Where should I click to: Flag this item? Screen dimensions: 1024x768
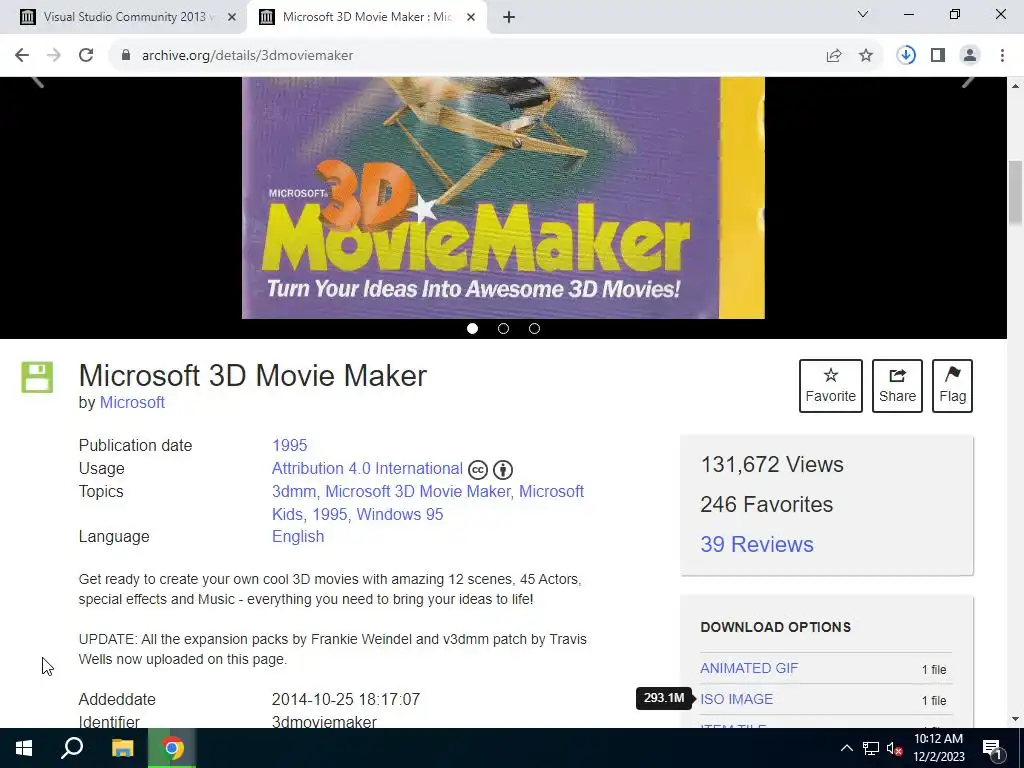pos(952,385)
